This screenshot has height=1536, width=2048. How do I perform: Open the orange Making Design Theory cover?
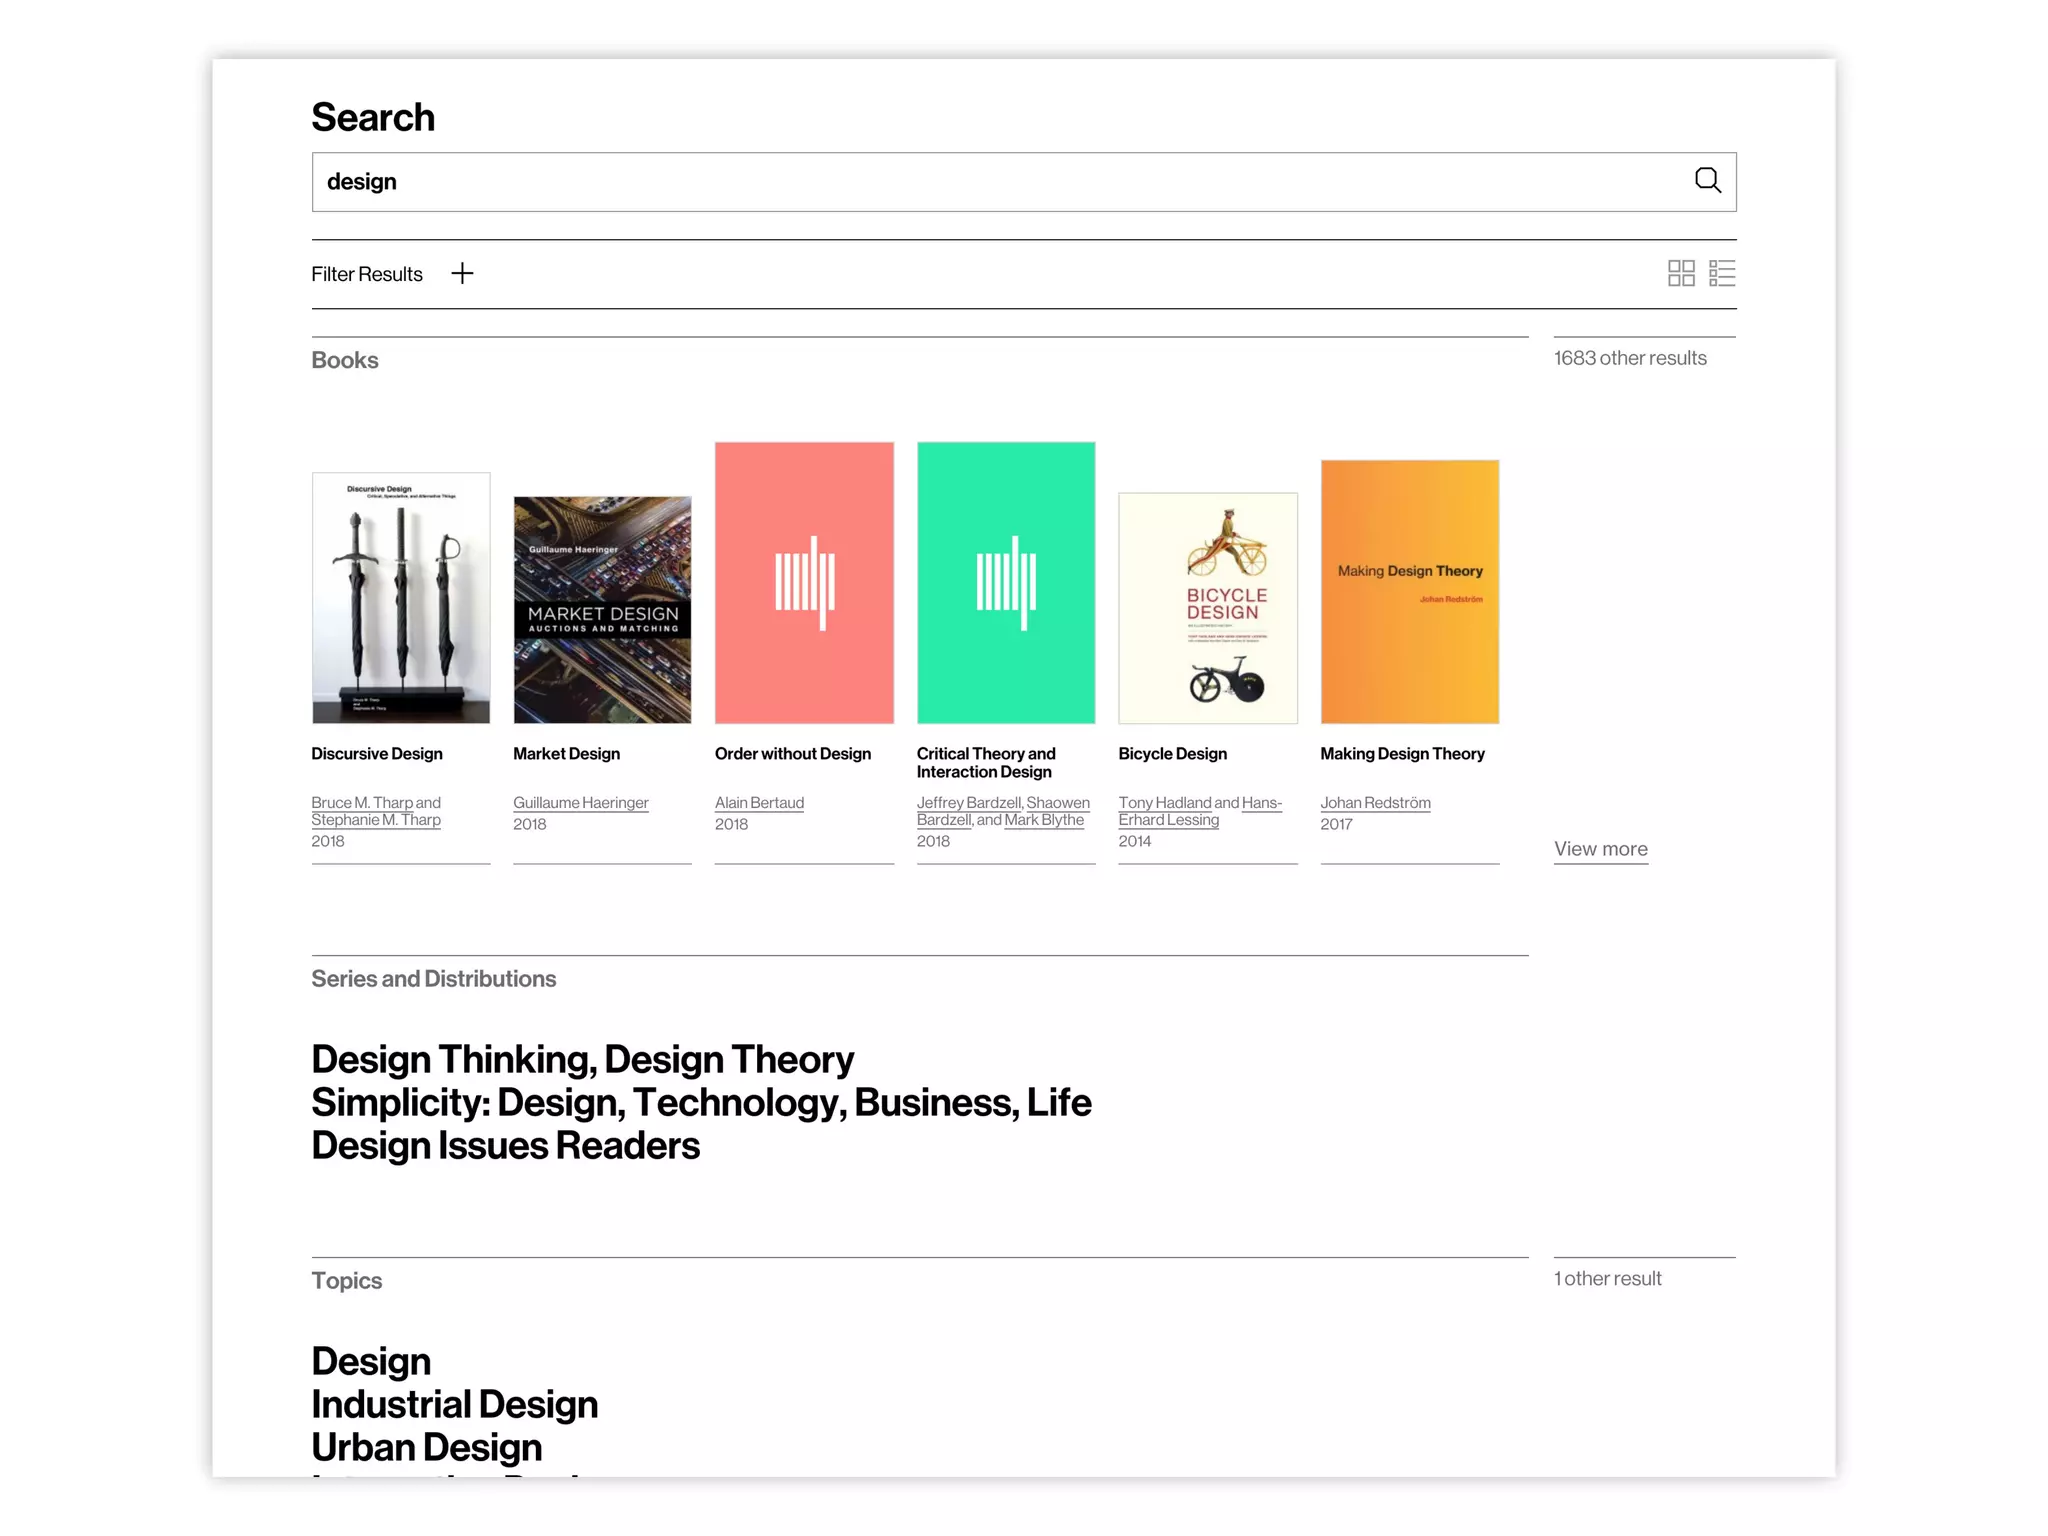pyautogui.click(x=1409, y=592)
